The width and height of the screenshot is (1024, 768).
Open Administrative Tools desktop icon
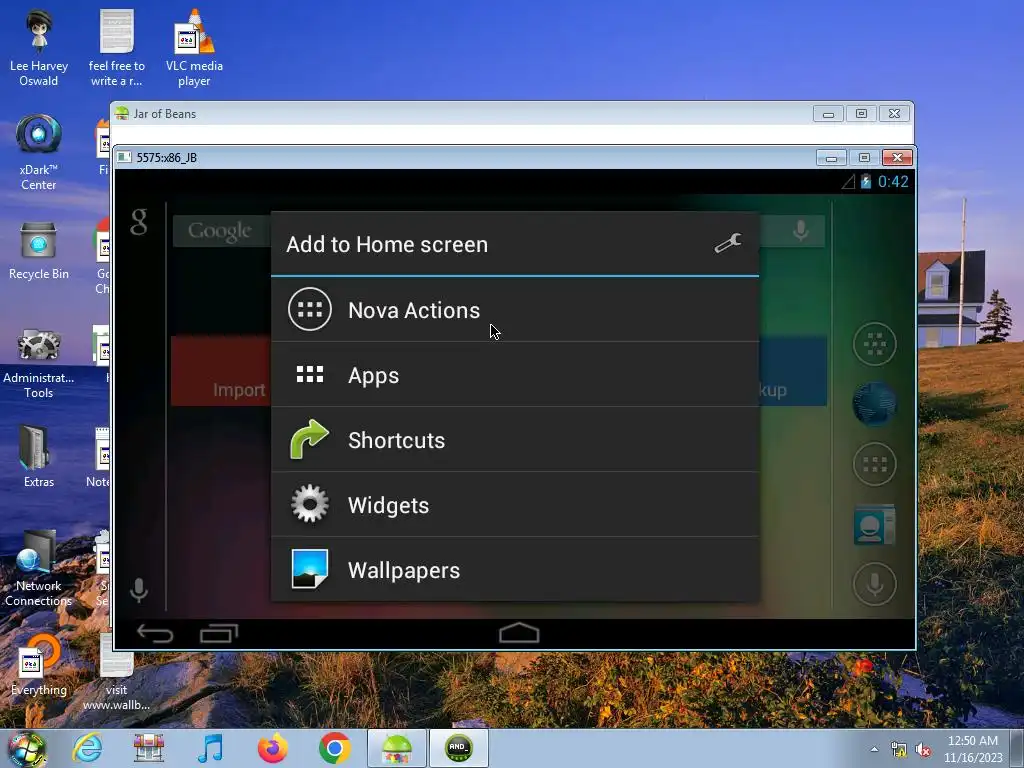click(39, 363)
